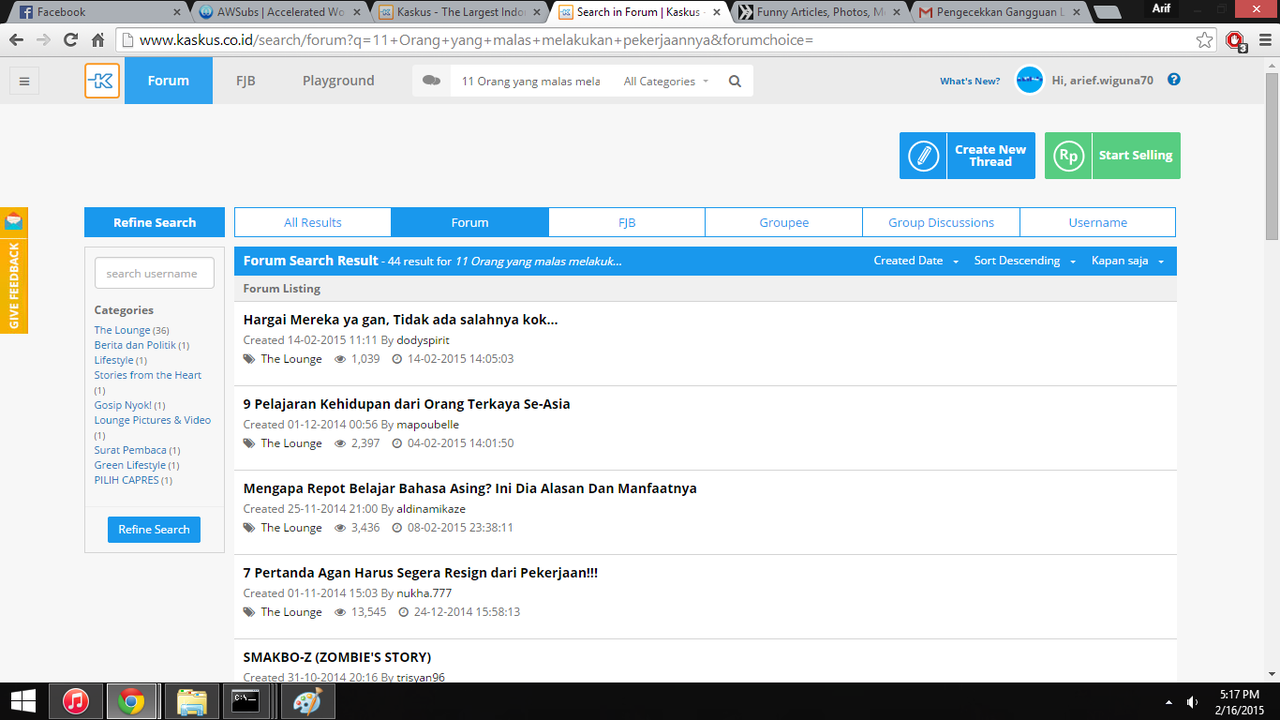The height and width of the screenshot is (720, 1280).
Task: Click the Chrome home icon
Action: 97,40
